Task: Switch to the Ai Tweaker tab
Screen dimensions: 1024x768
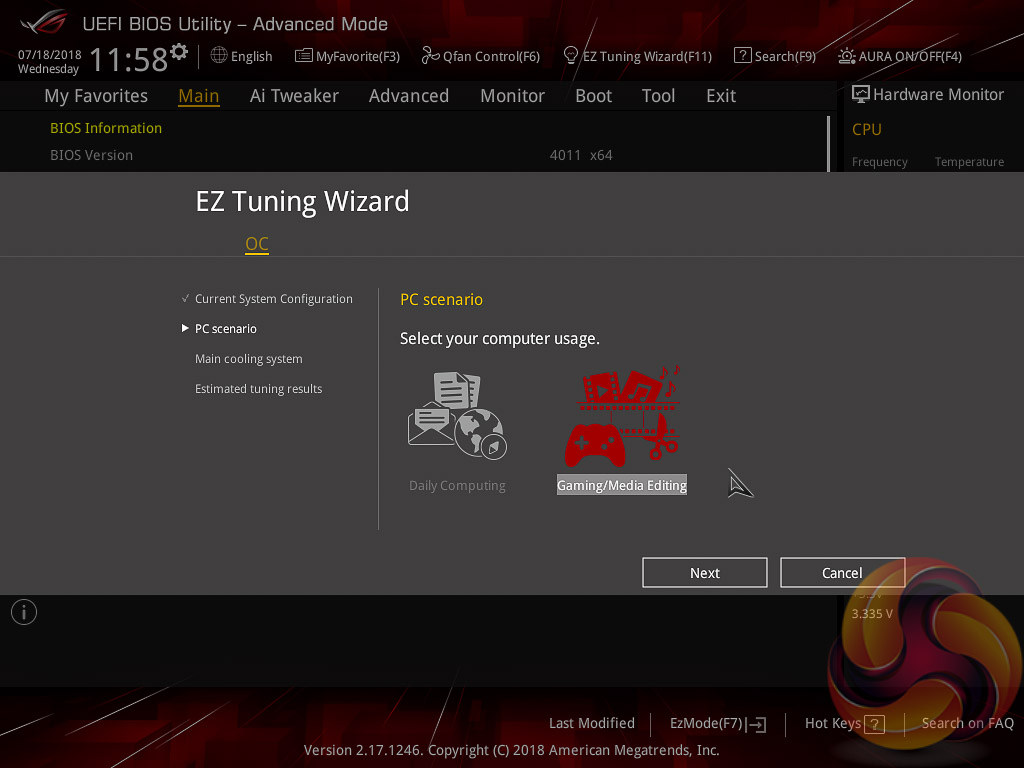Action: tap(294, 96)
